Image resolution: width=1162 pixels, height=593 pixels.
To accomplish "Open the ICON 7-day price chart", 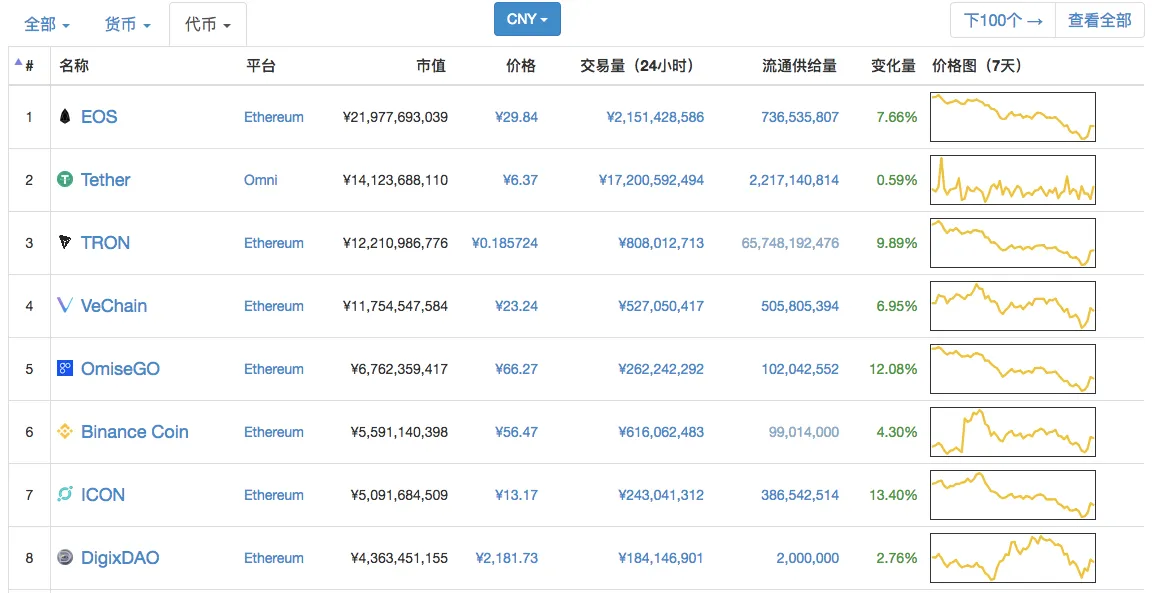I will [x=1013, y=494].
